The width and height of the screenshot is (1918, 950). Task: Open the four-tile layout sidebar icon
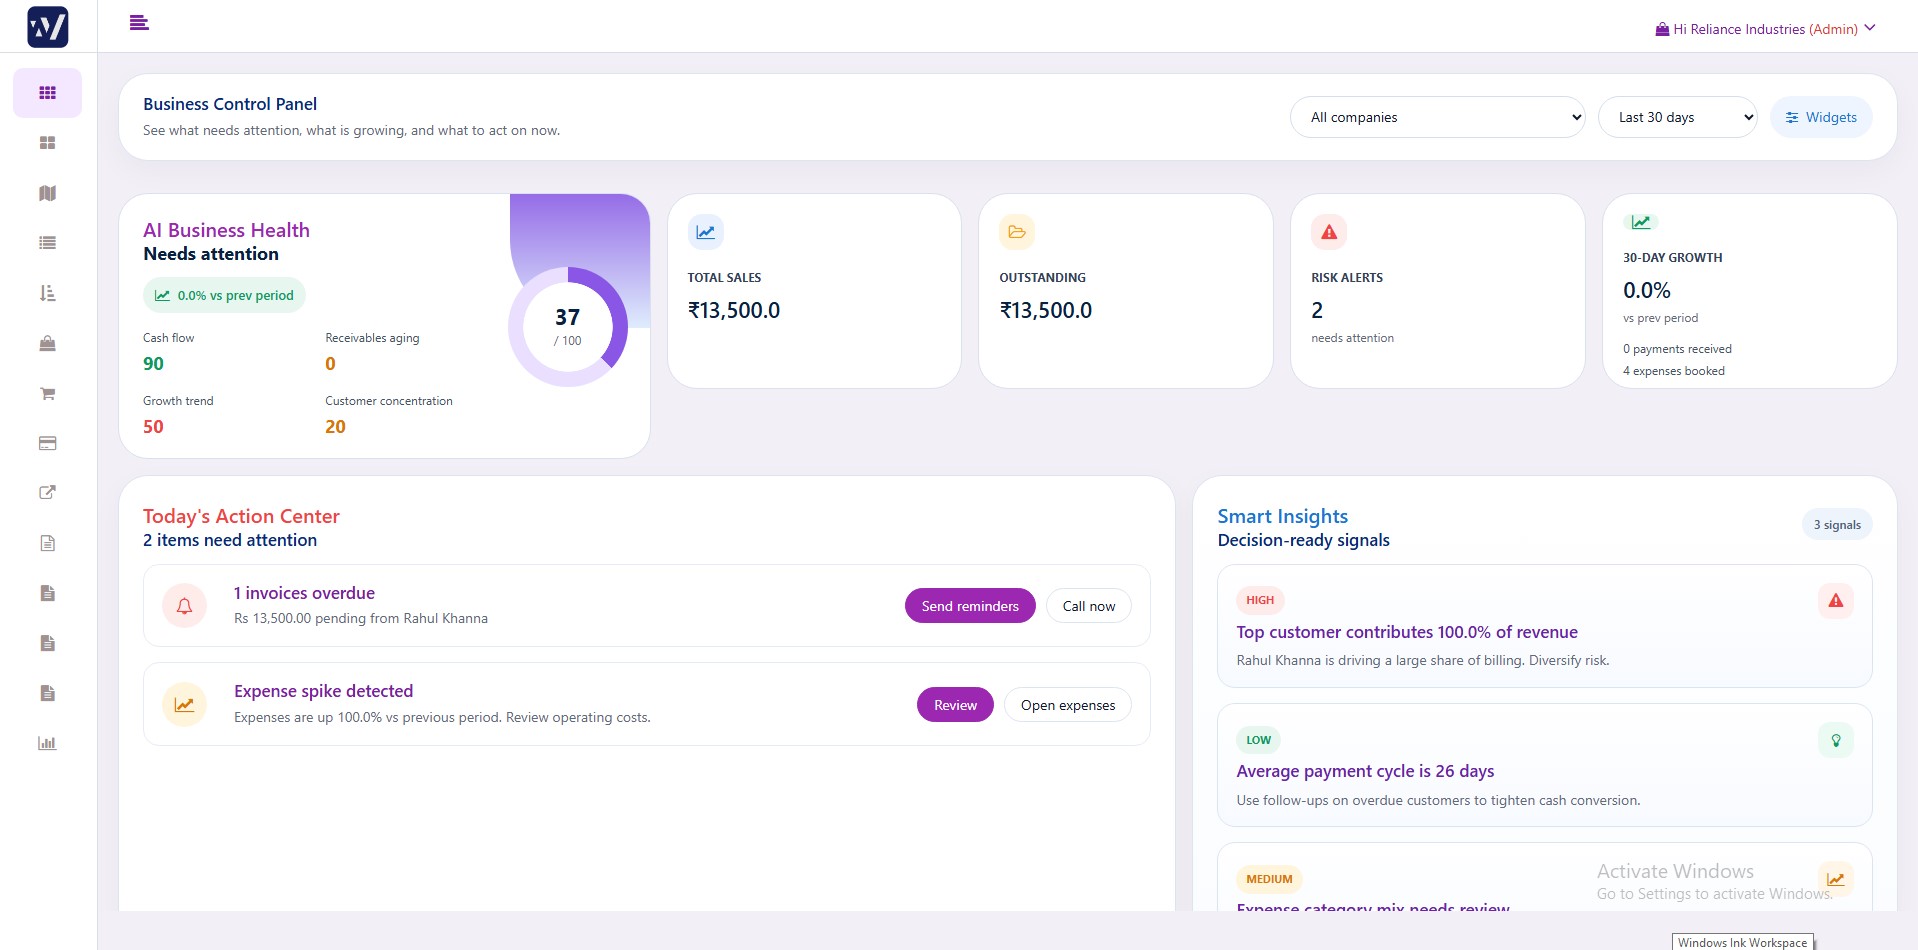[x=47, y=143]
